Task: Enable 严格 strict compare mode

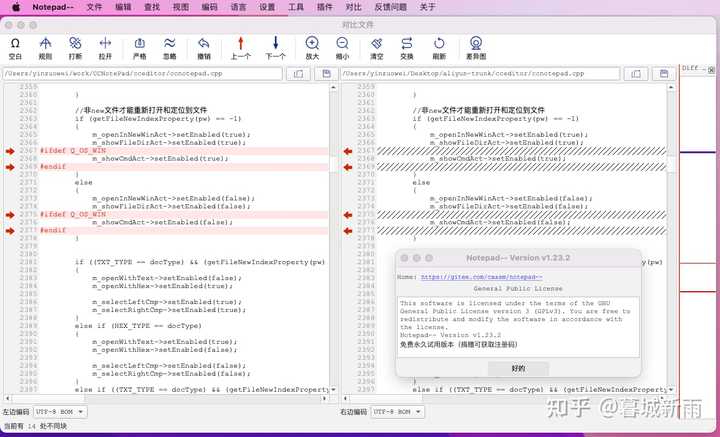Action: coord(140,48)
